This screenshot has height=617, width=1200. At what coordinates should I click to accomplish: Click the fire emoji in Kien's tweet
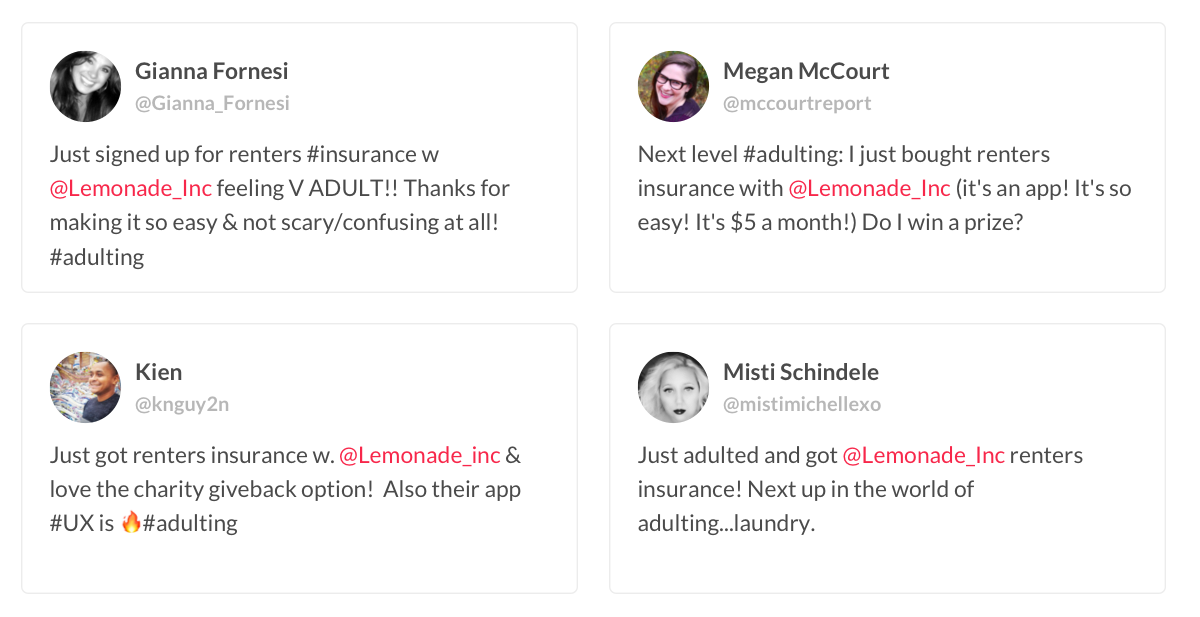tap(131, 522)
